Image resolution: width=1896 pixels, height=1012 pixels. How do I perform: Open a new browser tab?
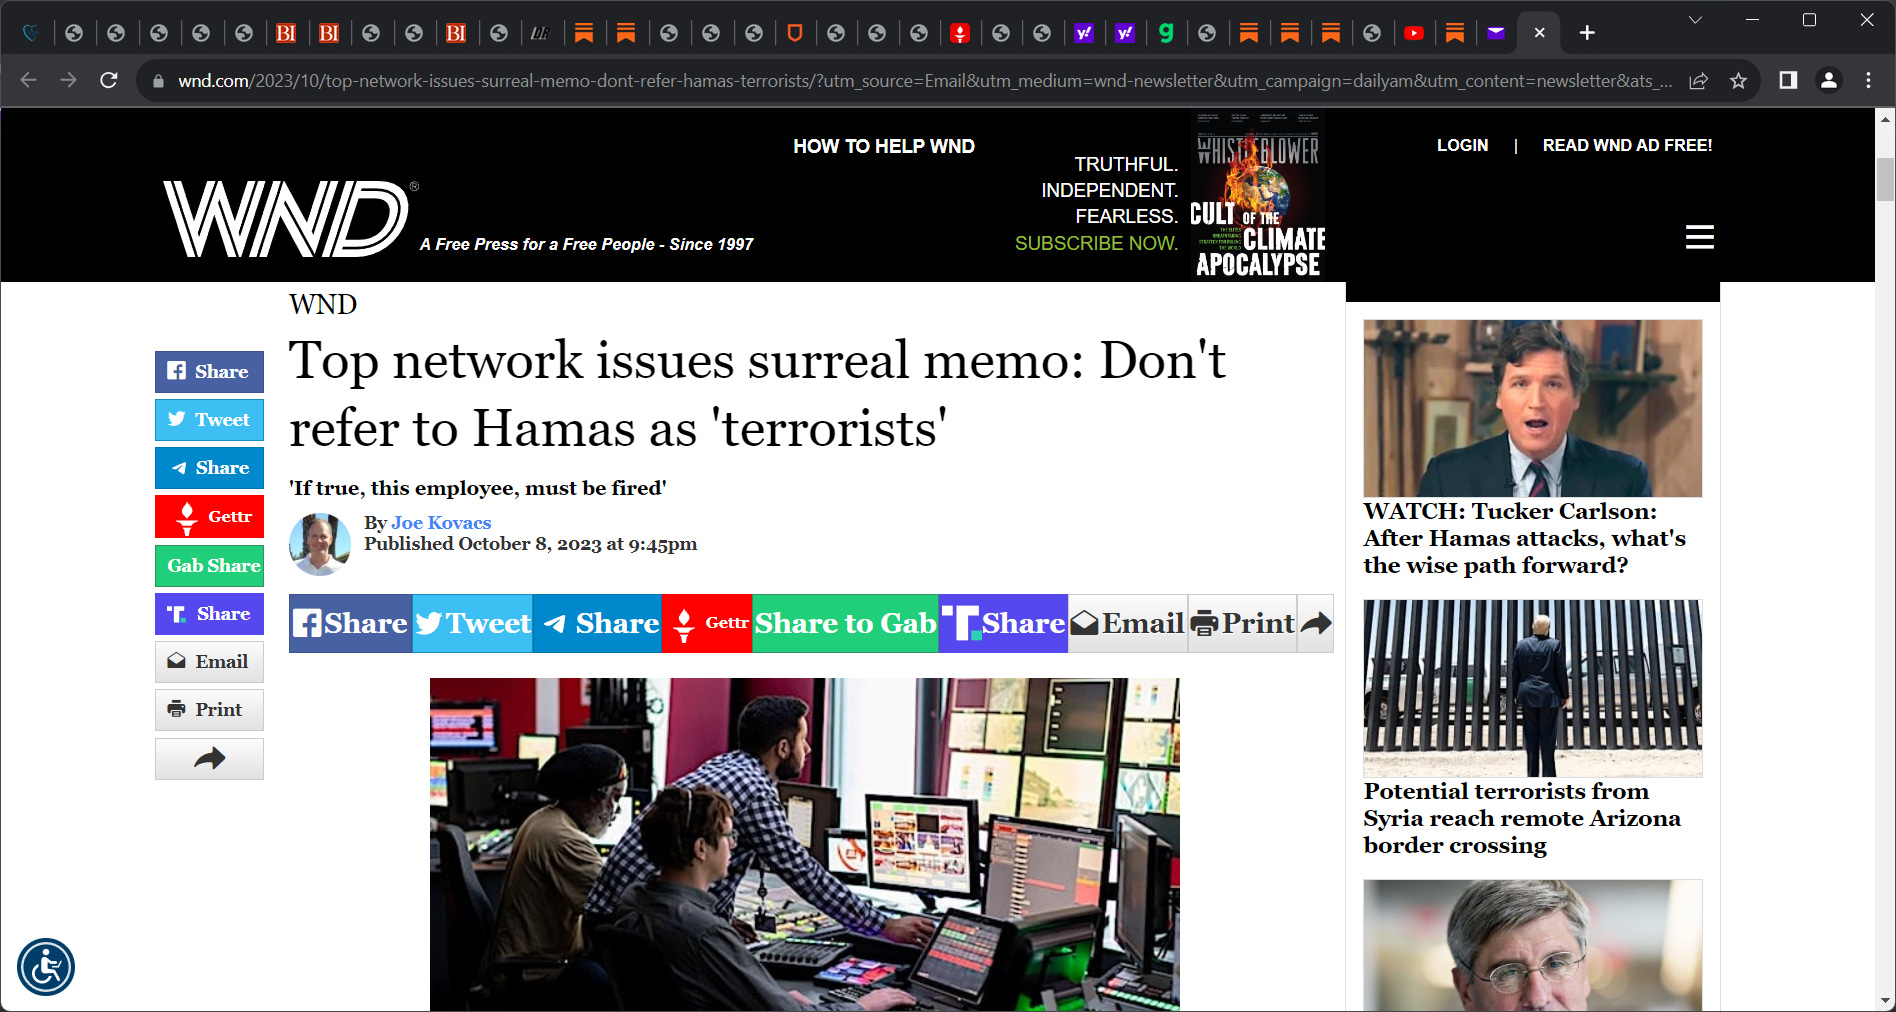pyautogui.click(x=1587, y=33)
